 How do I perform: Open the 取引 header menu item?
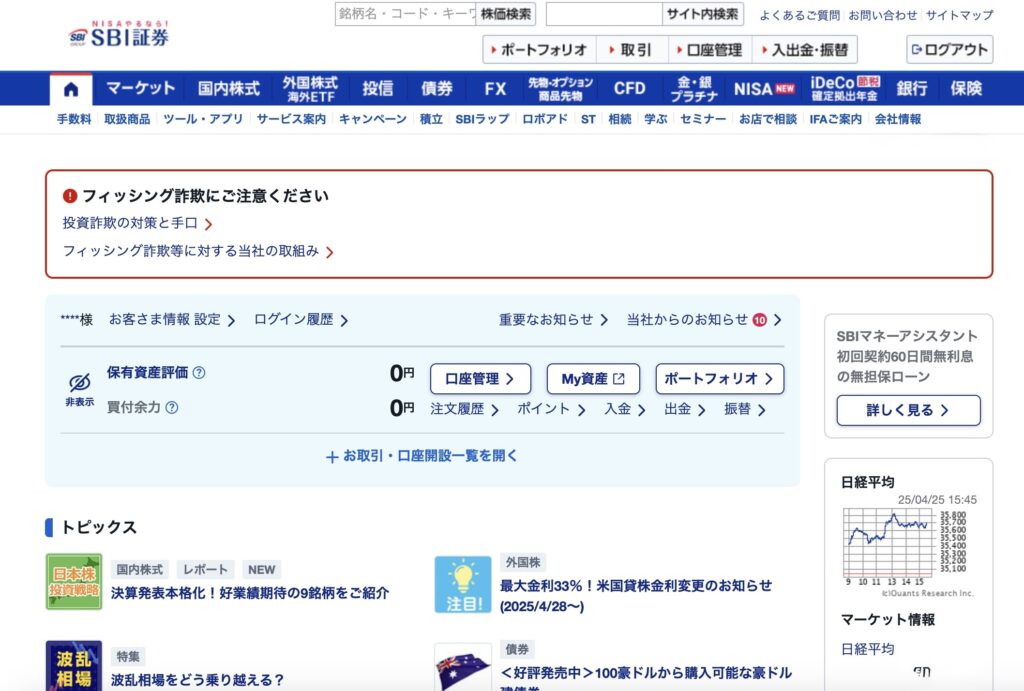point(631,50)
